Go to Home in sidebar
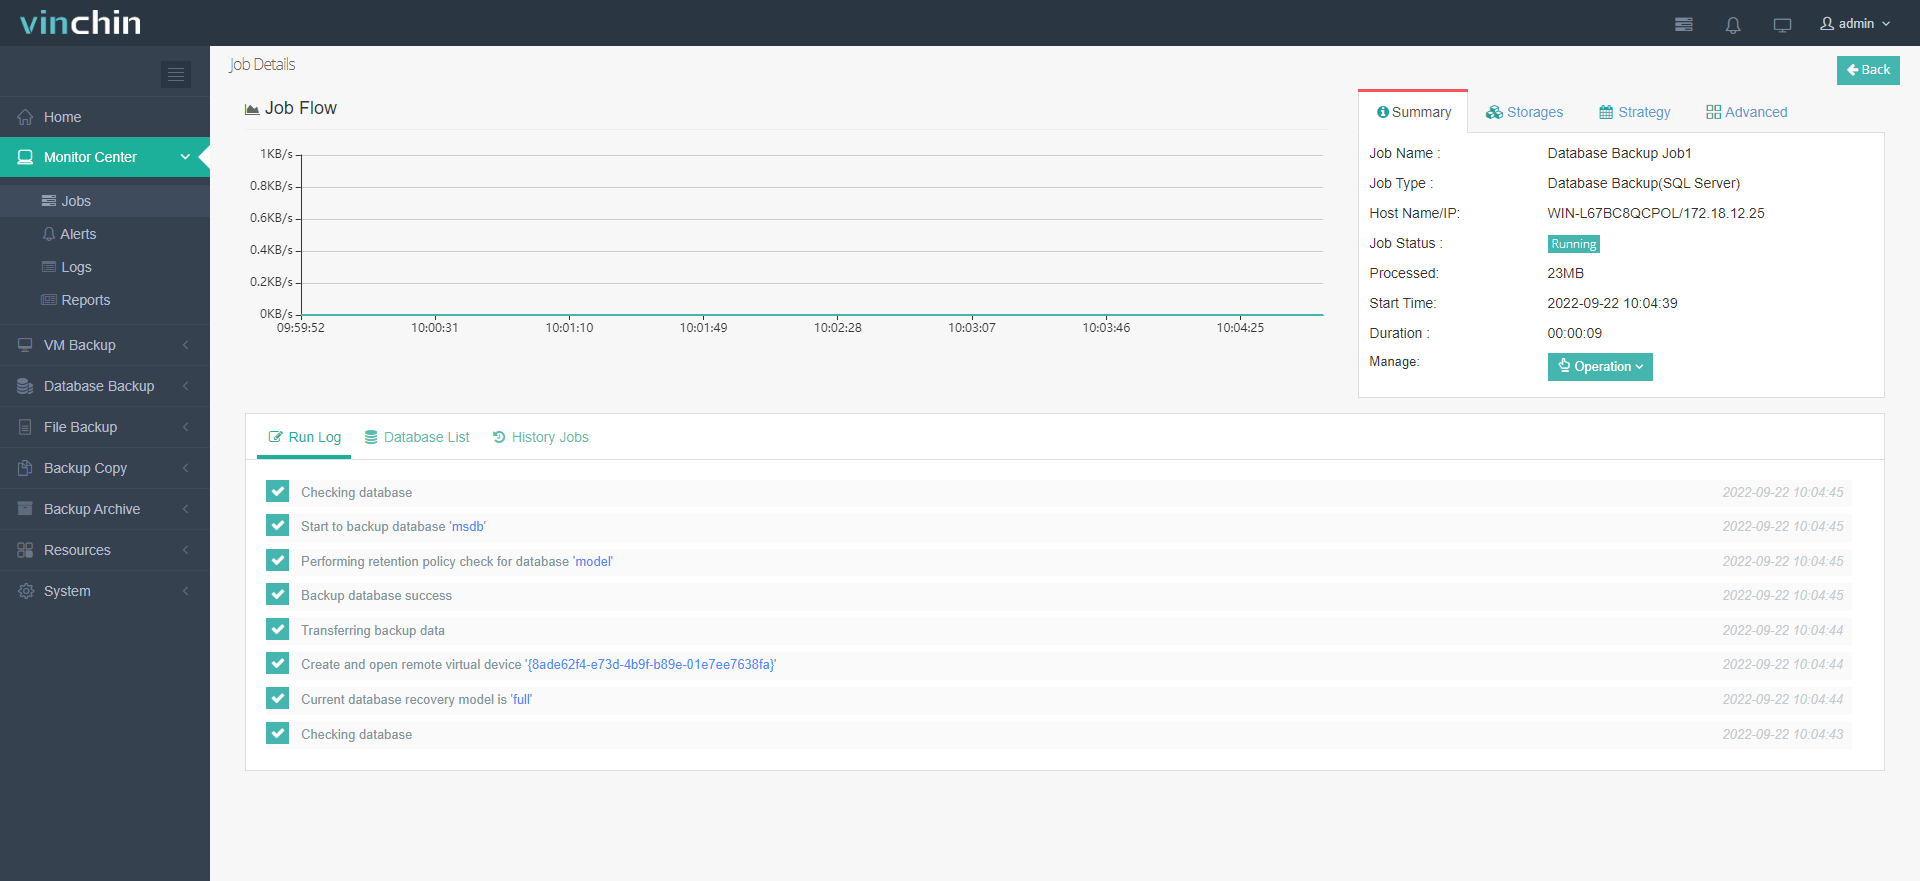The height and width of the screenshot is (881, 1920). pos(105,117)
